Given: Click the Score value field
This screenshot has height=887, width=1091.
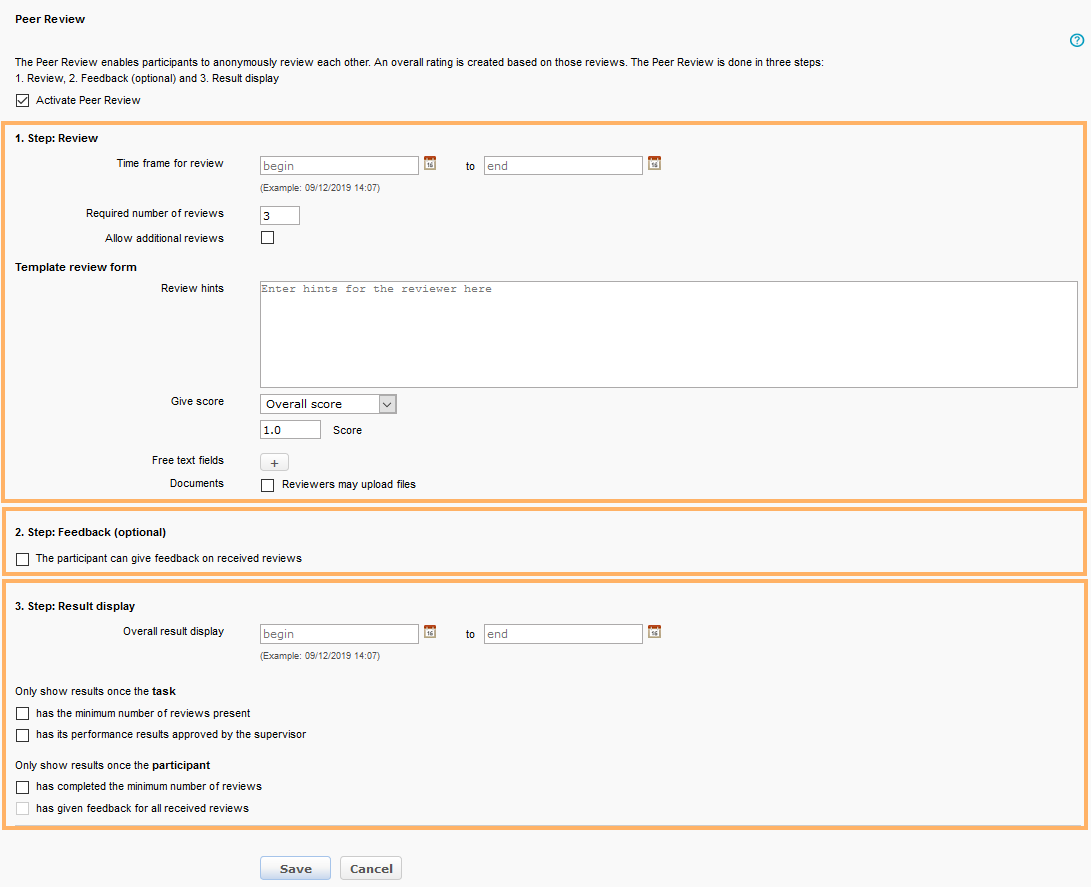Looking at the screenshot, I should point(290,429).
